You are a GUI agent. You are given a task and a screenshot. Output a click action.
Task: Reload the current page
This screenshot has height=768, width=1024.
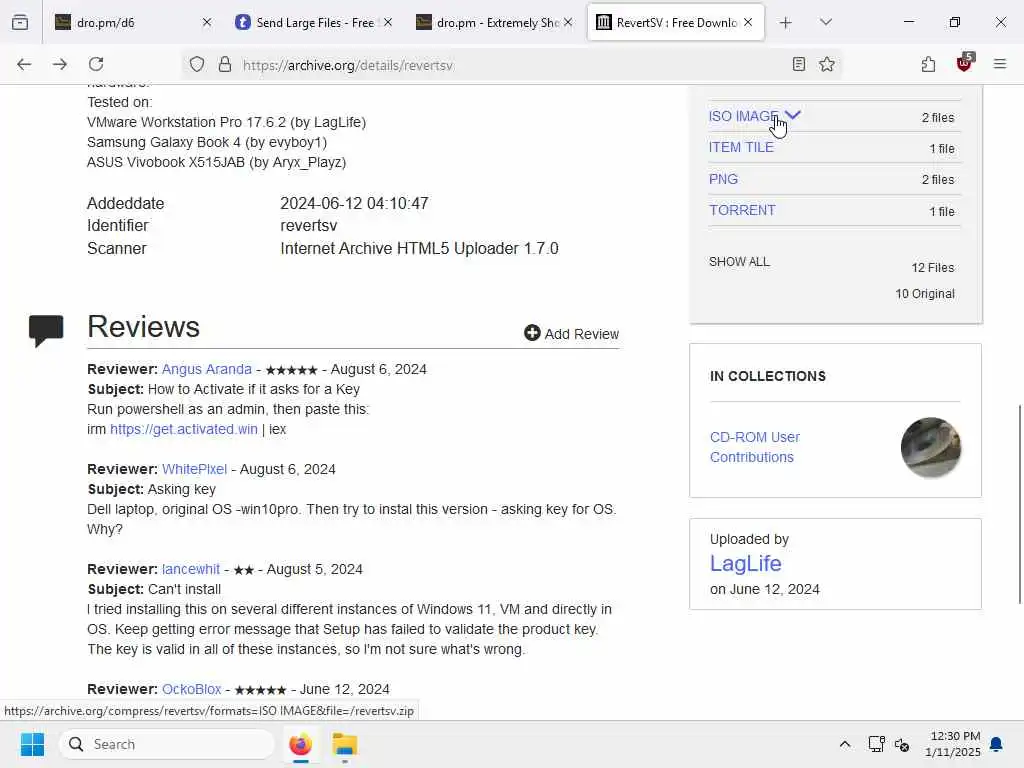pos(96,64)
